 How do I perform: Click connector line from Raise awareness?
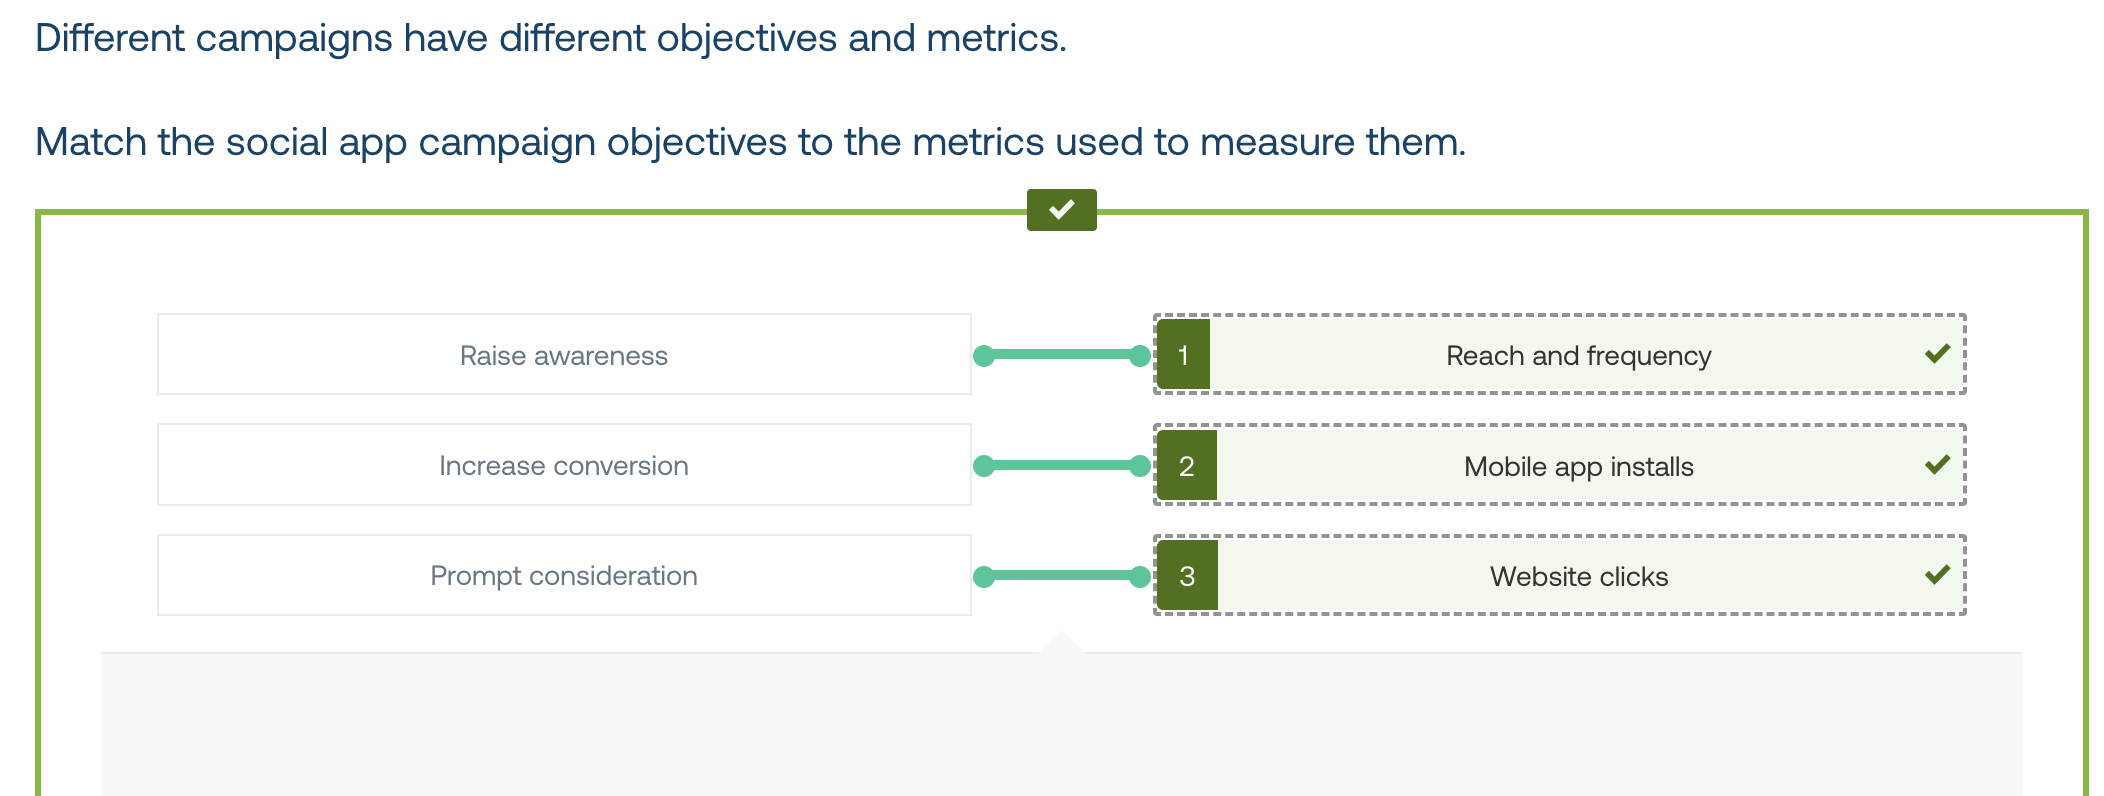pyautogui.click(x=1061, y=355)
